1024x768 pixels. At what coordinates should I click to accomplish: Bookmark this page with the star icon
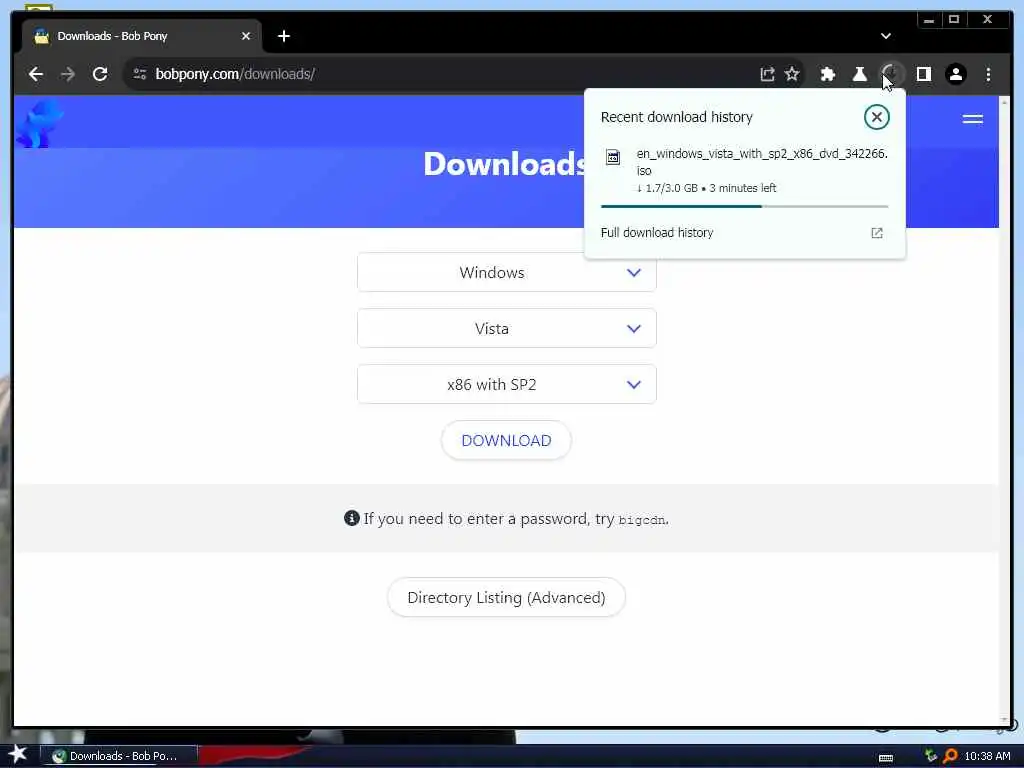click(792, 74)
